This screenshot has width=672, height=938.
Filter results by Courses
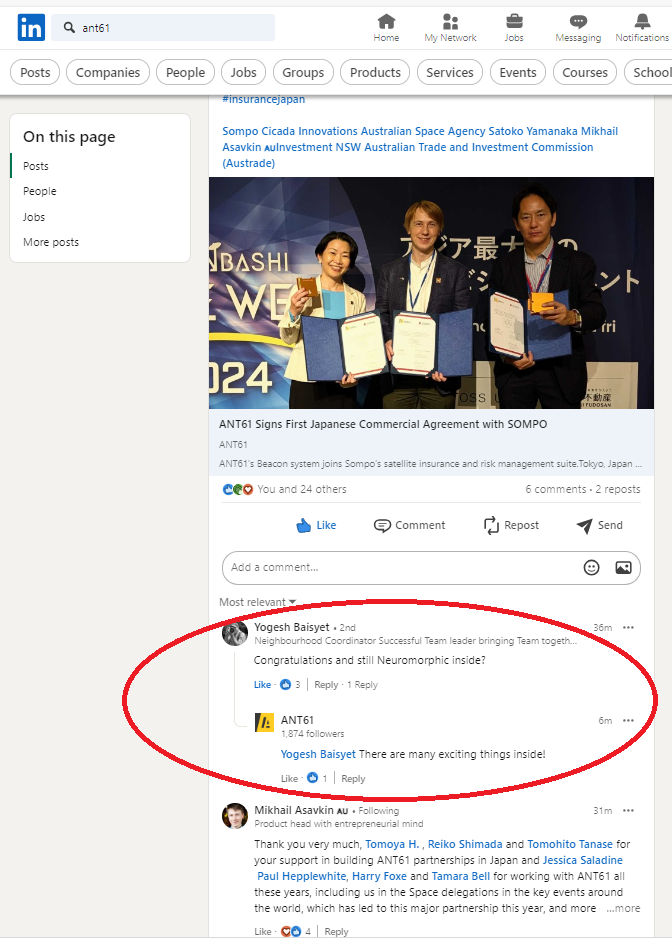585,72
